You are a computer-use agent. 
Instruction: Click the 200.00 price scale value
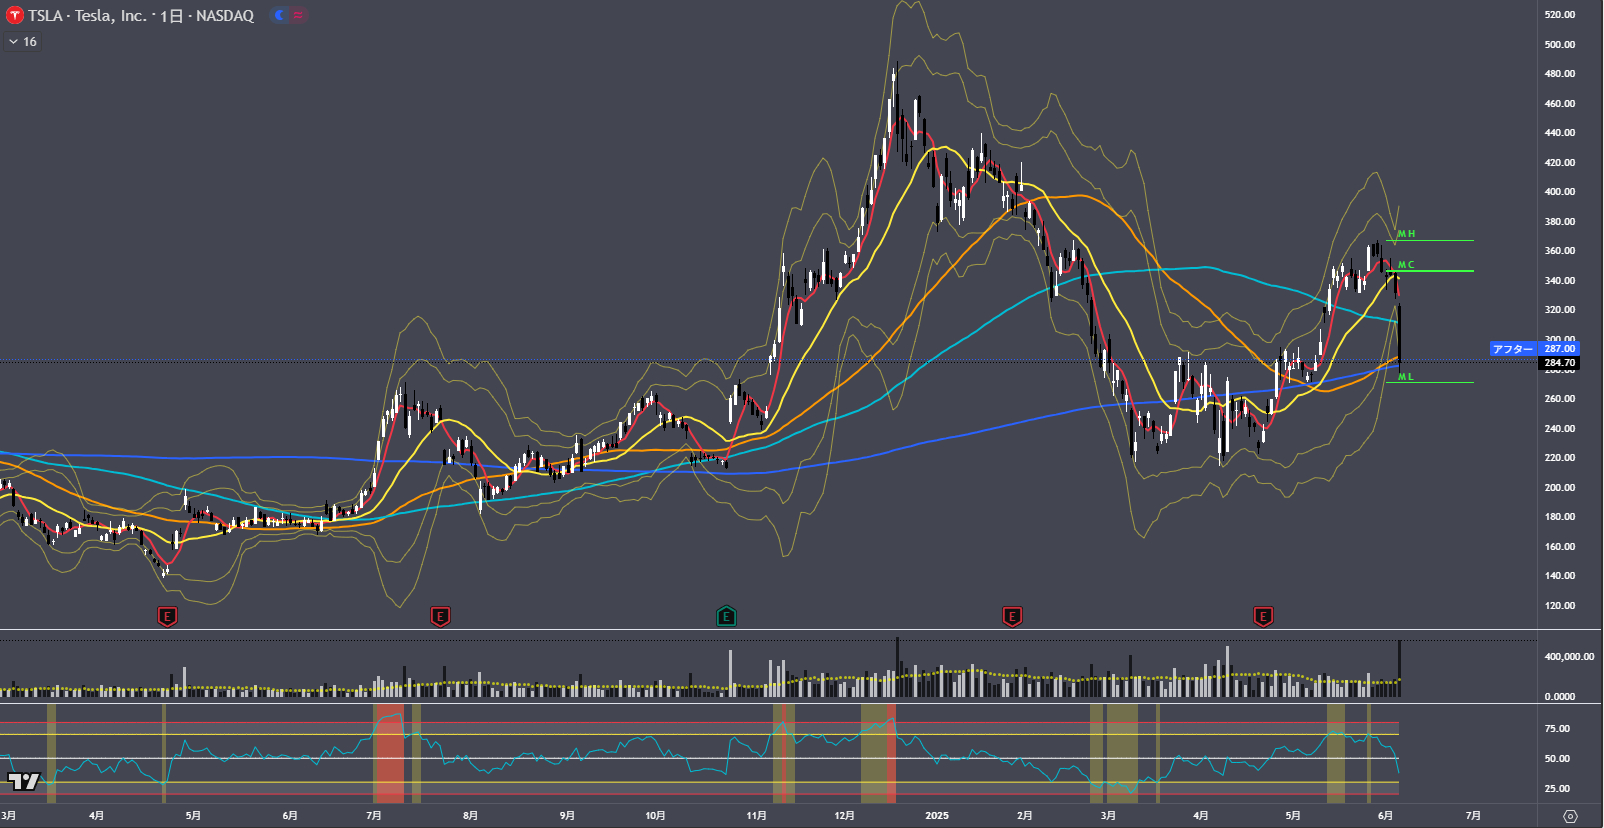point(1559,487)
